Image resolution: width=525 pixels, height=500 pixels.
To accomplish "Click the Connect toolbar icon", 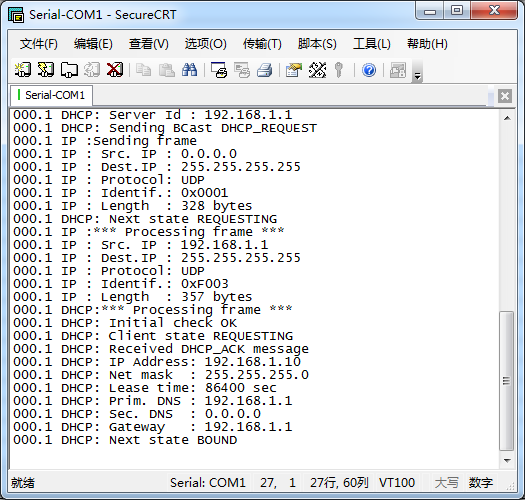I will pyautogui.click(x=23, y=70).
